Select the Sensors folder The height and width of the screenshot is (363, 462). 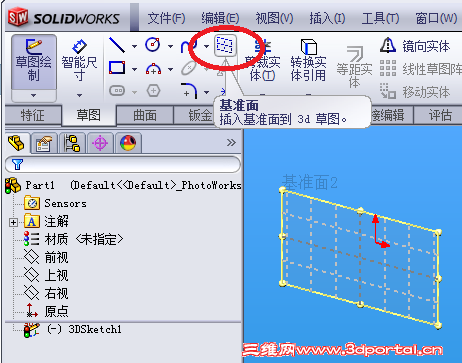coord(55,203)
